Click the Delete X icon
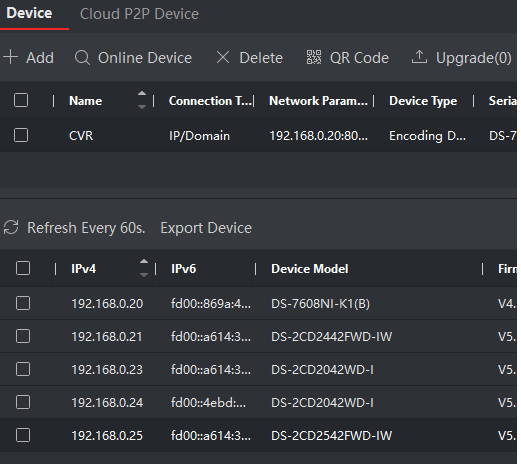521x465 pixels. 223,57
